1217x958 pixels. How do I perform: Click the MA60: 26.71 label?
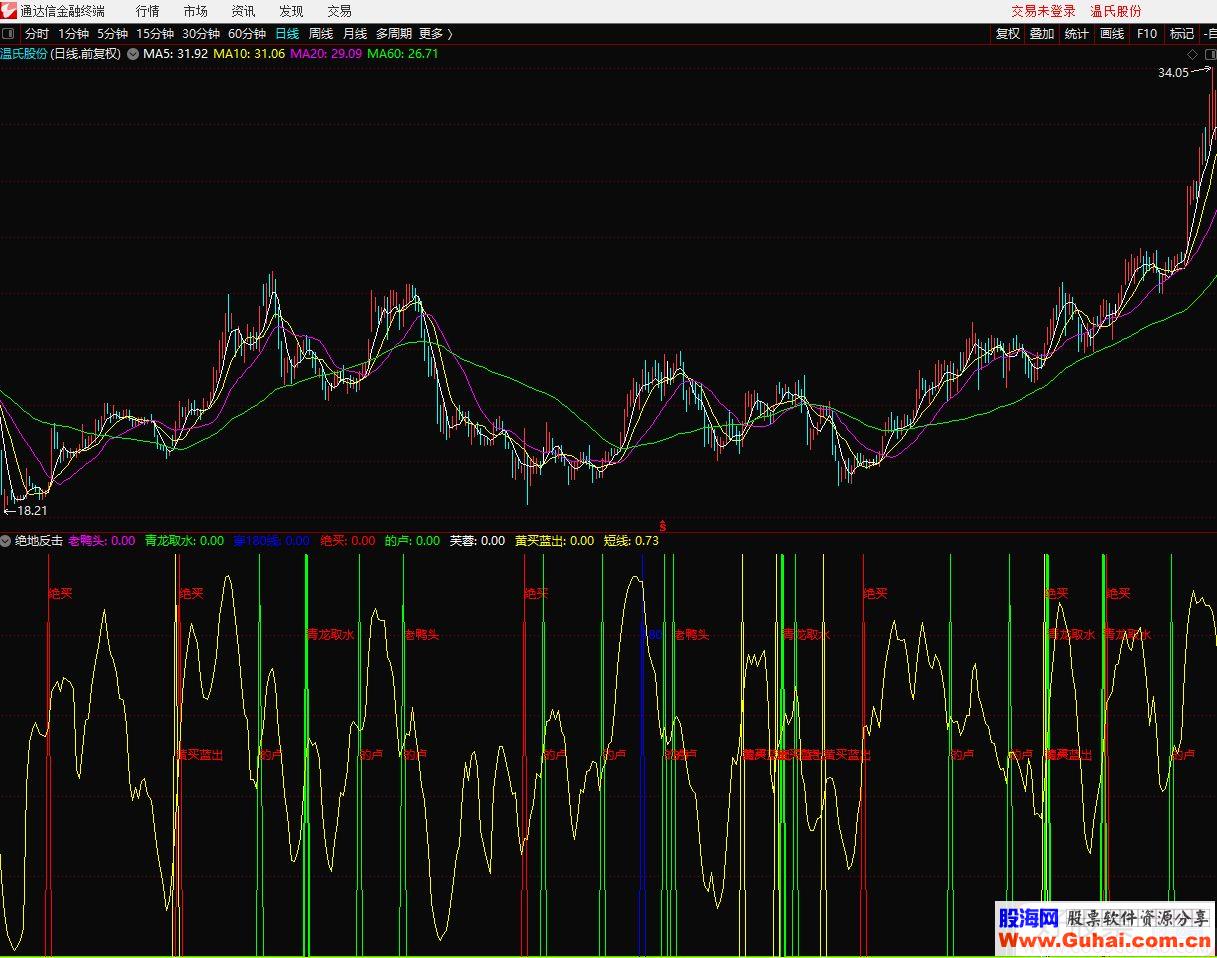tap(403, 54)
